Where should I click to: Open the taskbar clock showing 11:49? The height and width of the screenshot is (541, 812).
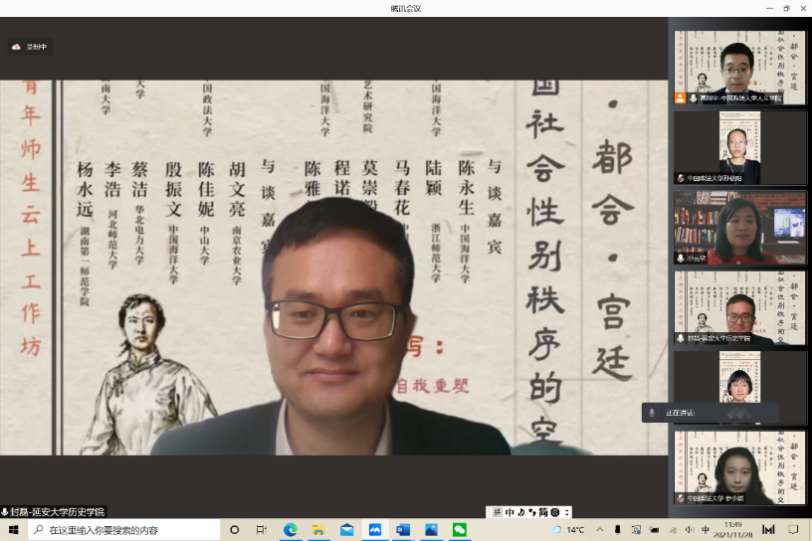point(732,529)
